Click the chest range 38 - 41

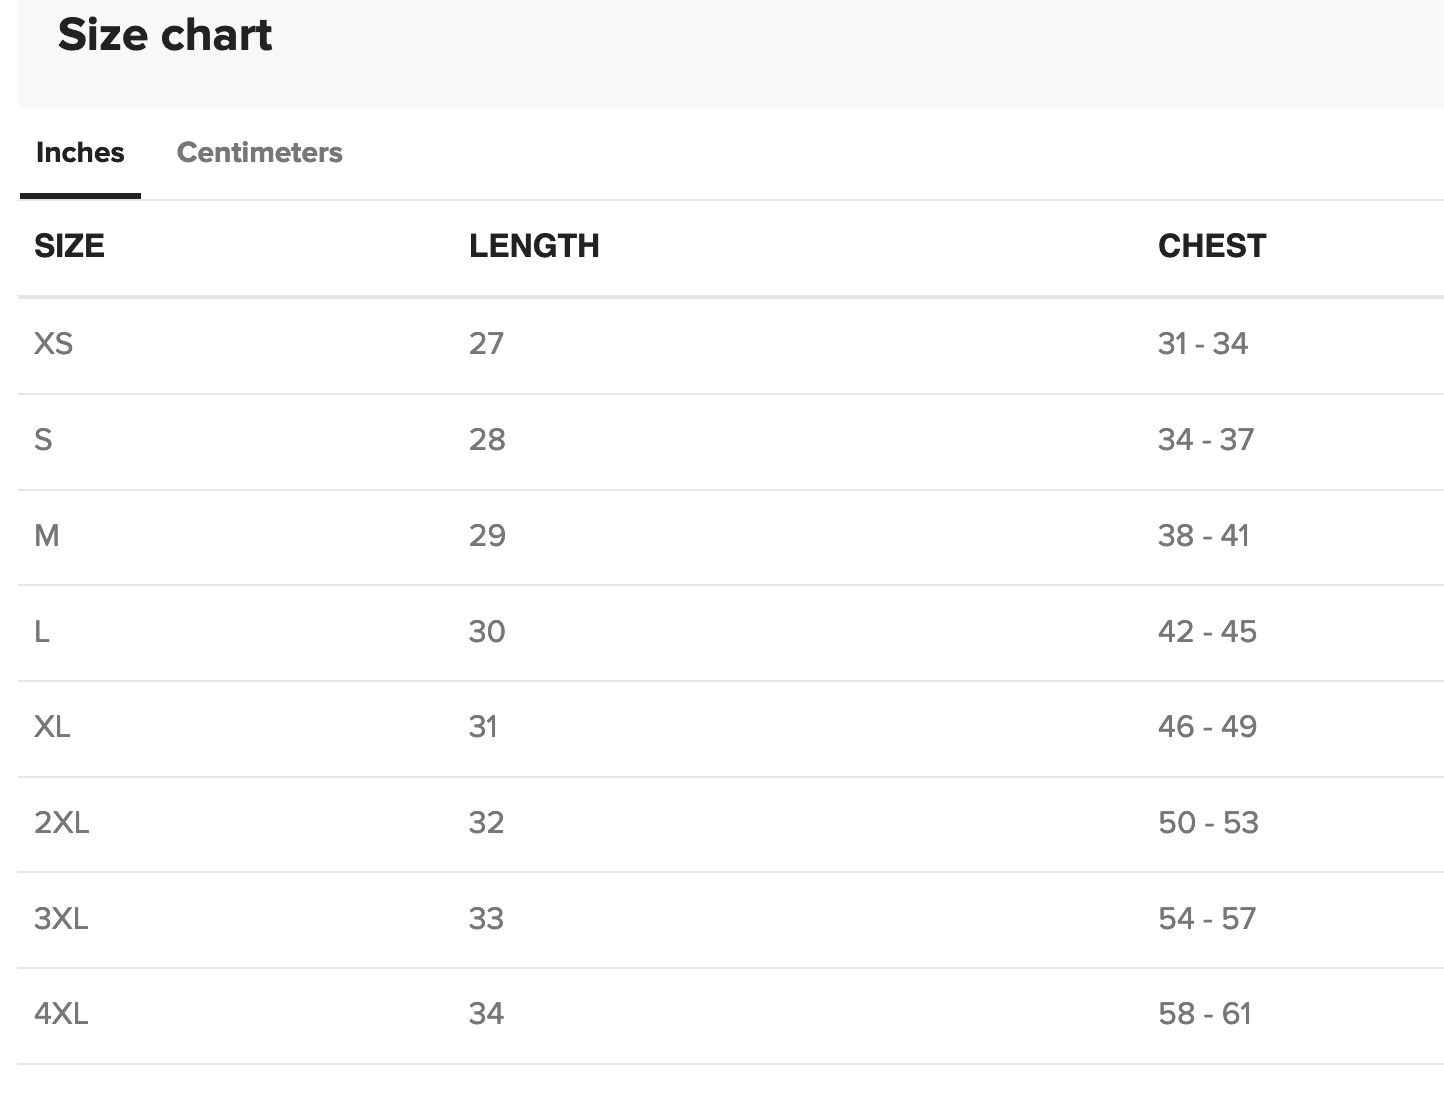pos(1203,536)
